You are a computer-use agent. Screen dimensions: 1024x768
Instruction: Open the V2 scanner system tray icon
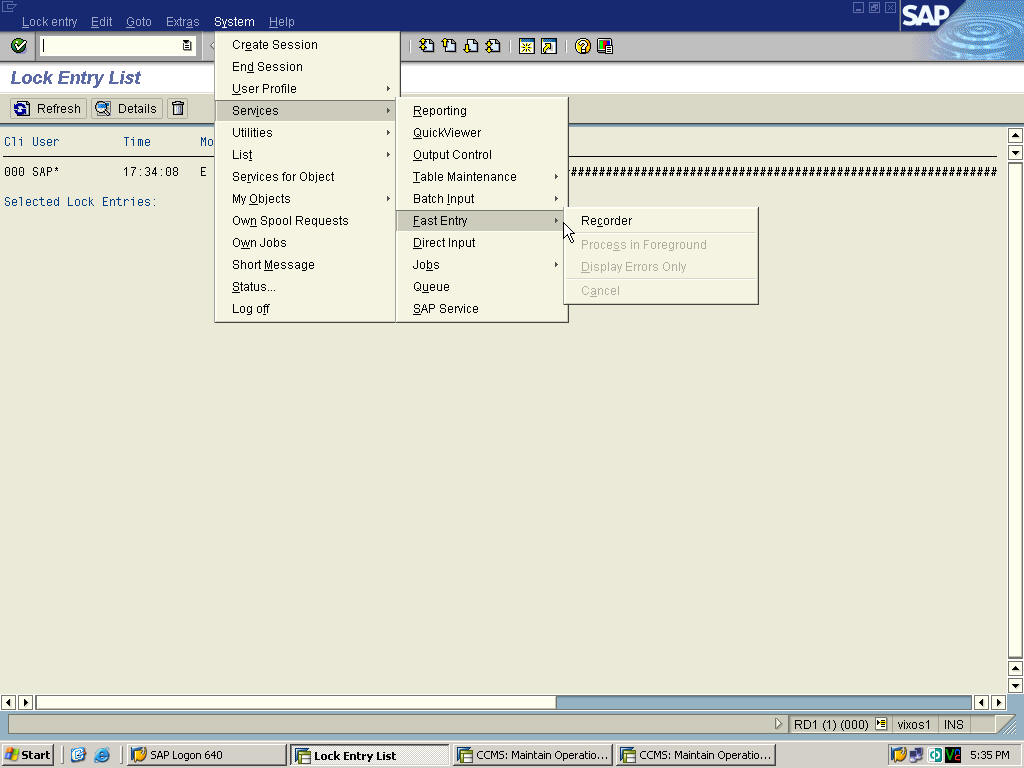(x=952, y=754)
